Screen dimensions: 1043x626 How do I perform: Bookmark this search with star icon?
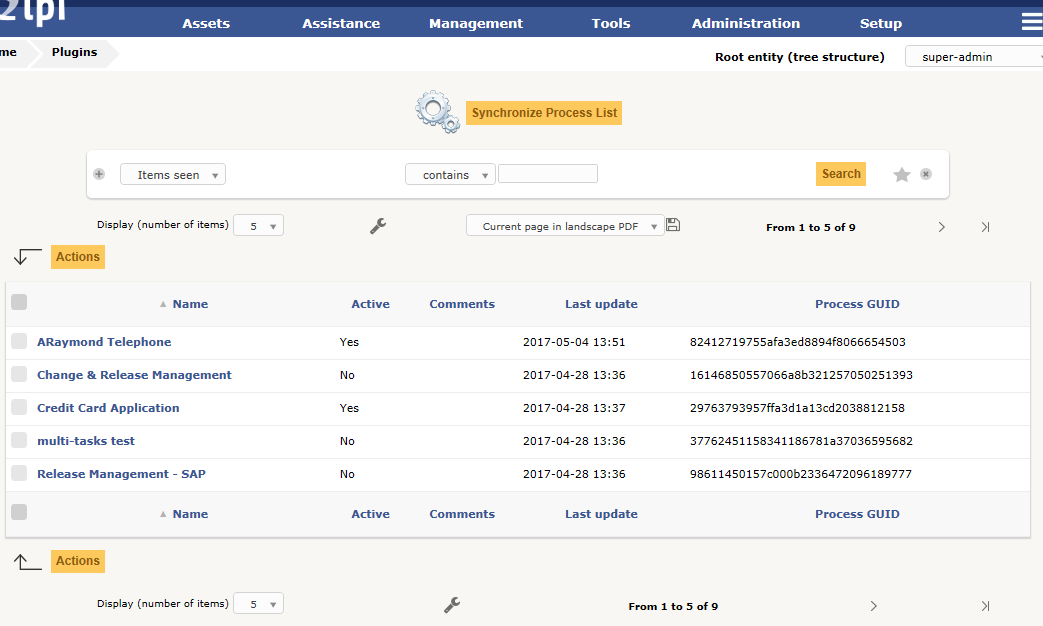pyautogui.click(x=901, y=175)
